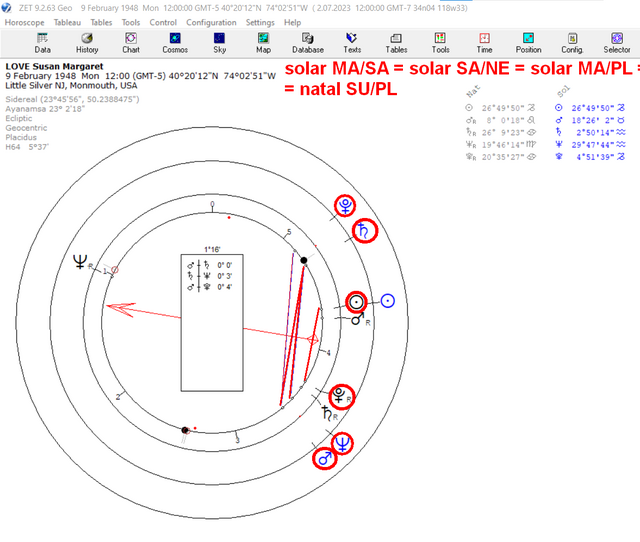This screenshot has height=542, width=640.
Task: Click the Placidus house system label
Action: 21,138
